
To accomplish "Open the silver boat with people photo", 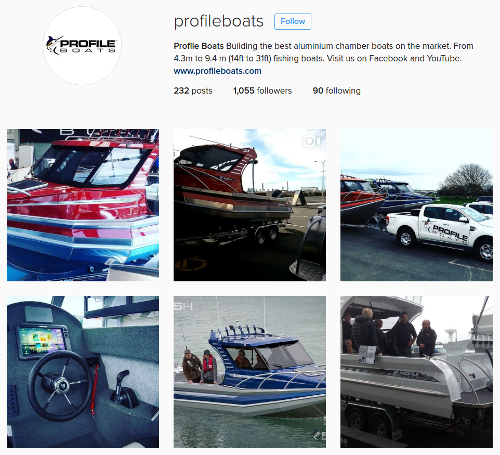I will pos(416,372).
